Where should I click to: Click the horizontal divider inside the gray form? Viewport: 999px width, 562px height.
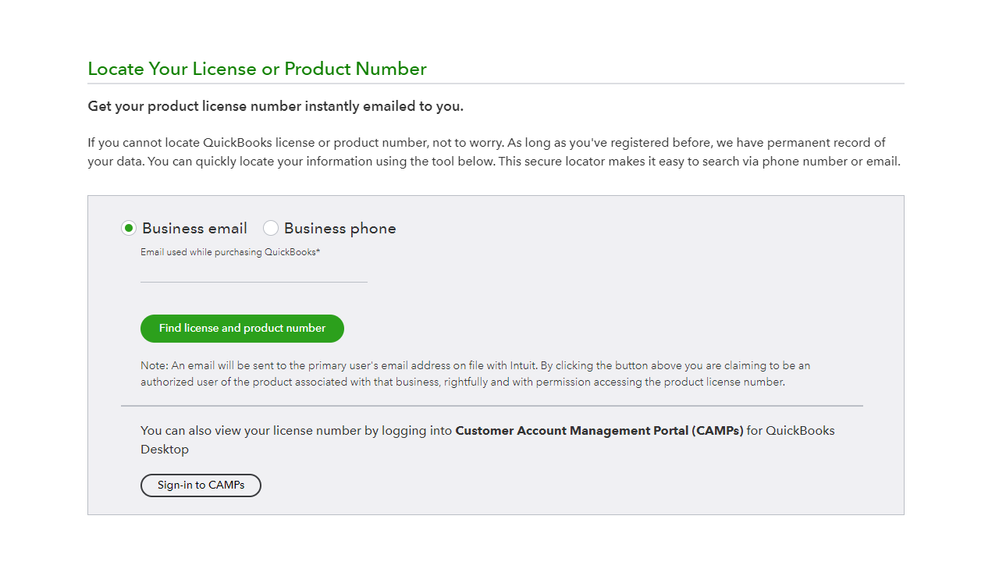[x=491, y=406]
